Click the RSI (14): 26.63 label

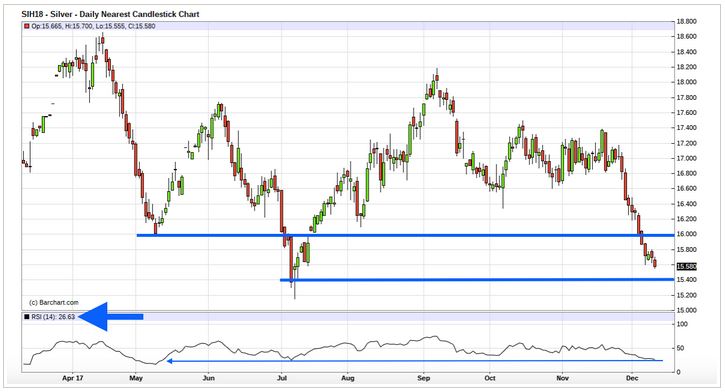[53, 317]
